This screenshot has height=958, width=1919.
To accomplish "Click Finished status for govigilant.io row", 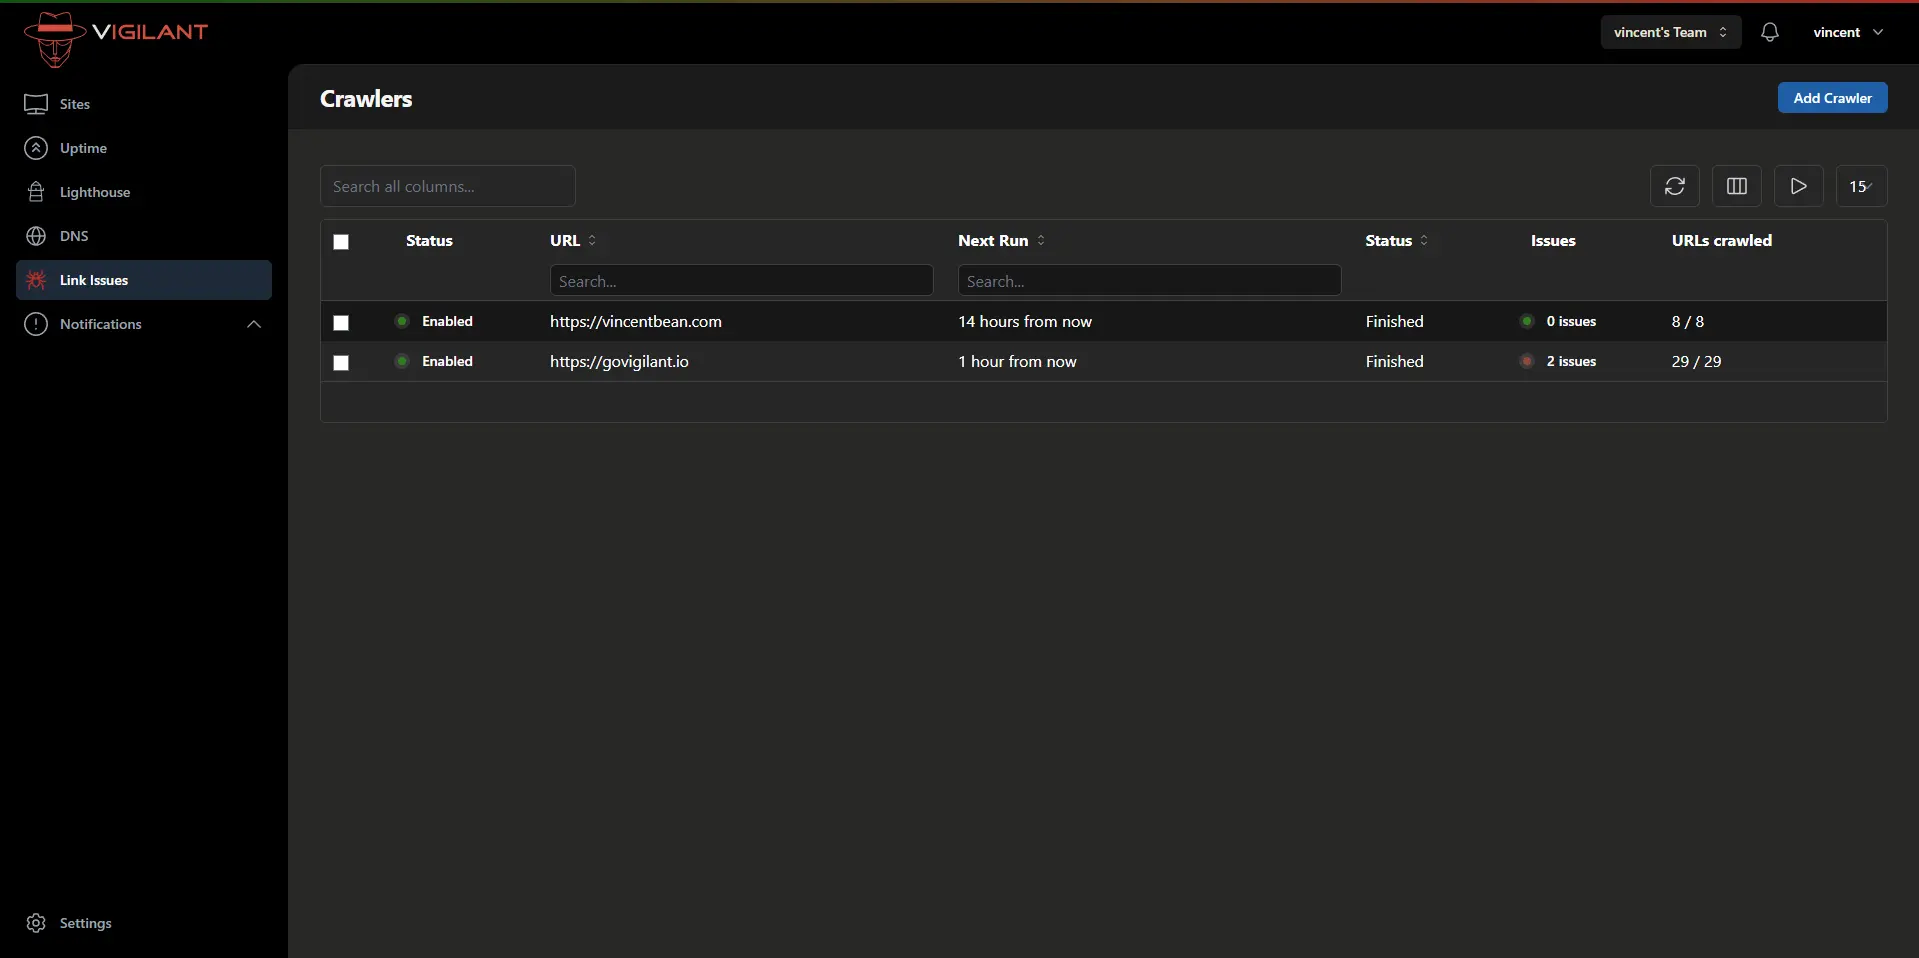I will pos(1394,361).
